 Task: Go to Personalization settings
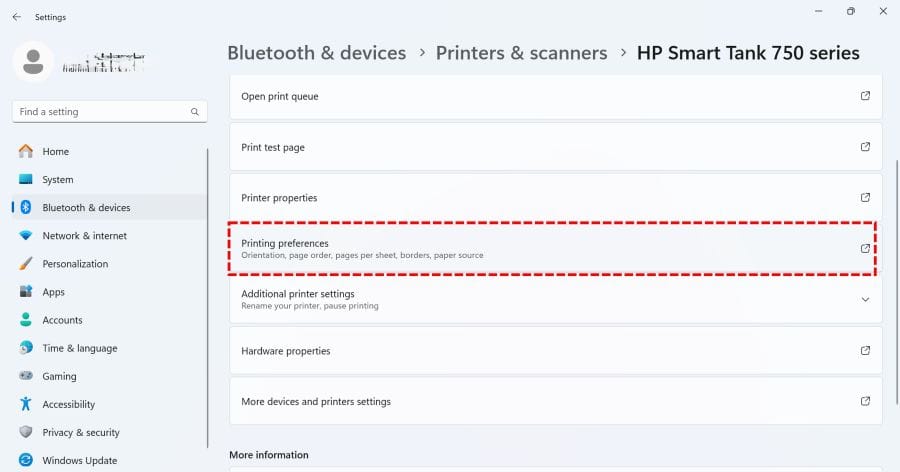tap(75, 264)
